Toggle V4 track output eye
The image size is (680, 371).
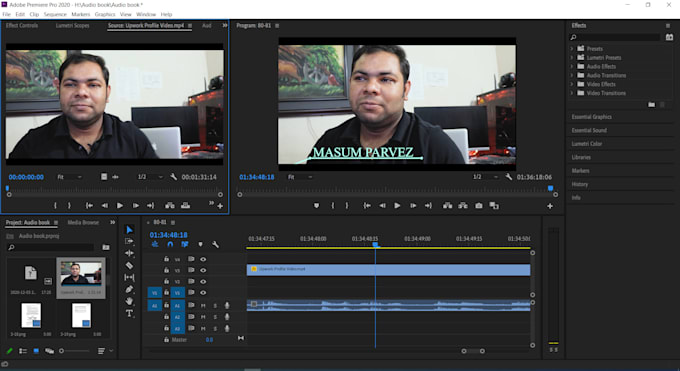click(x=203, y=259)
